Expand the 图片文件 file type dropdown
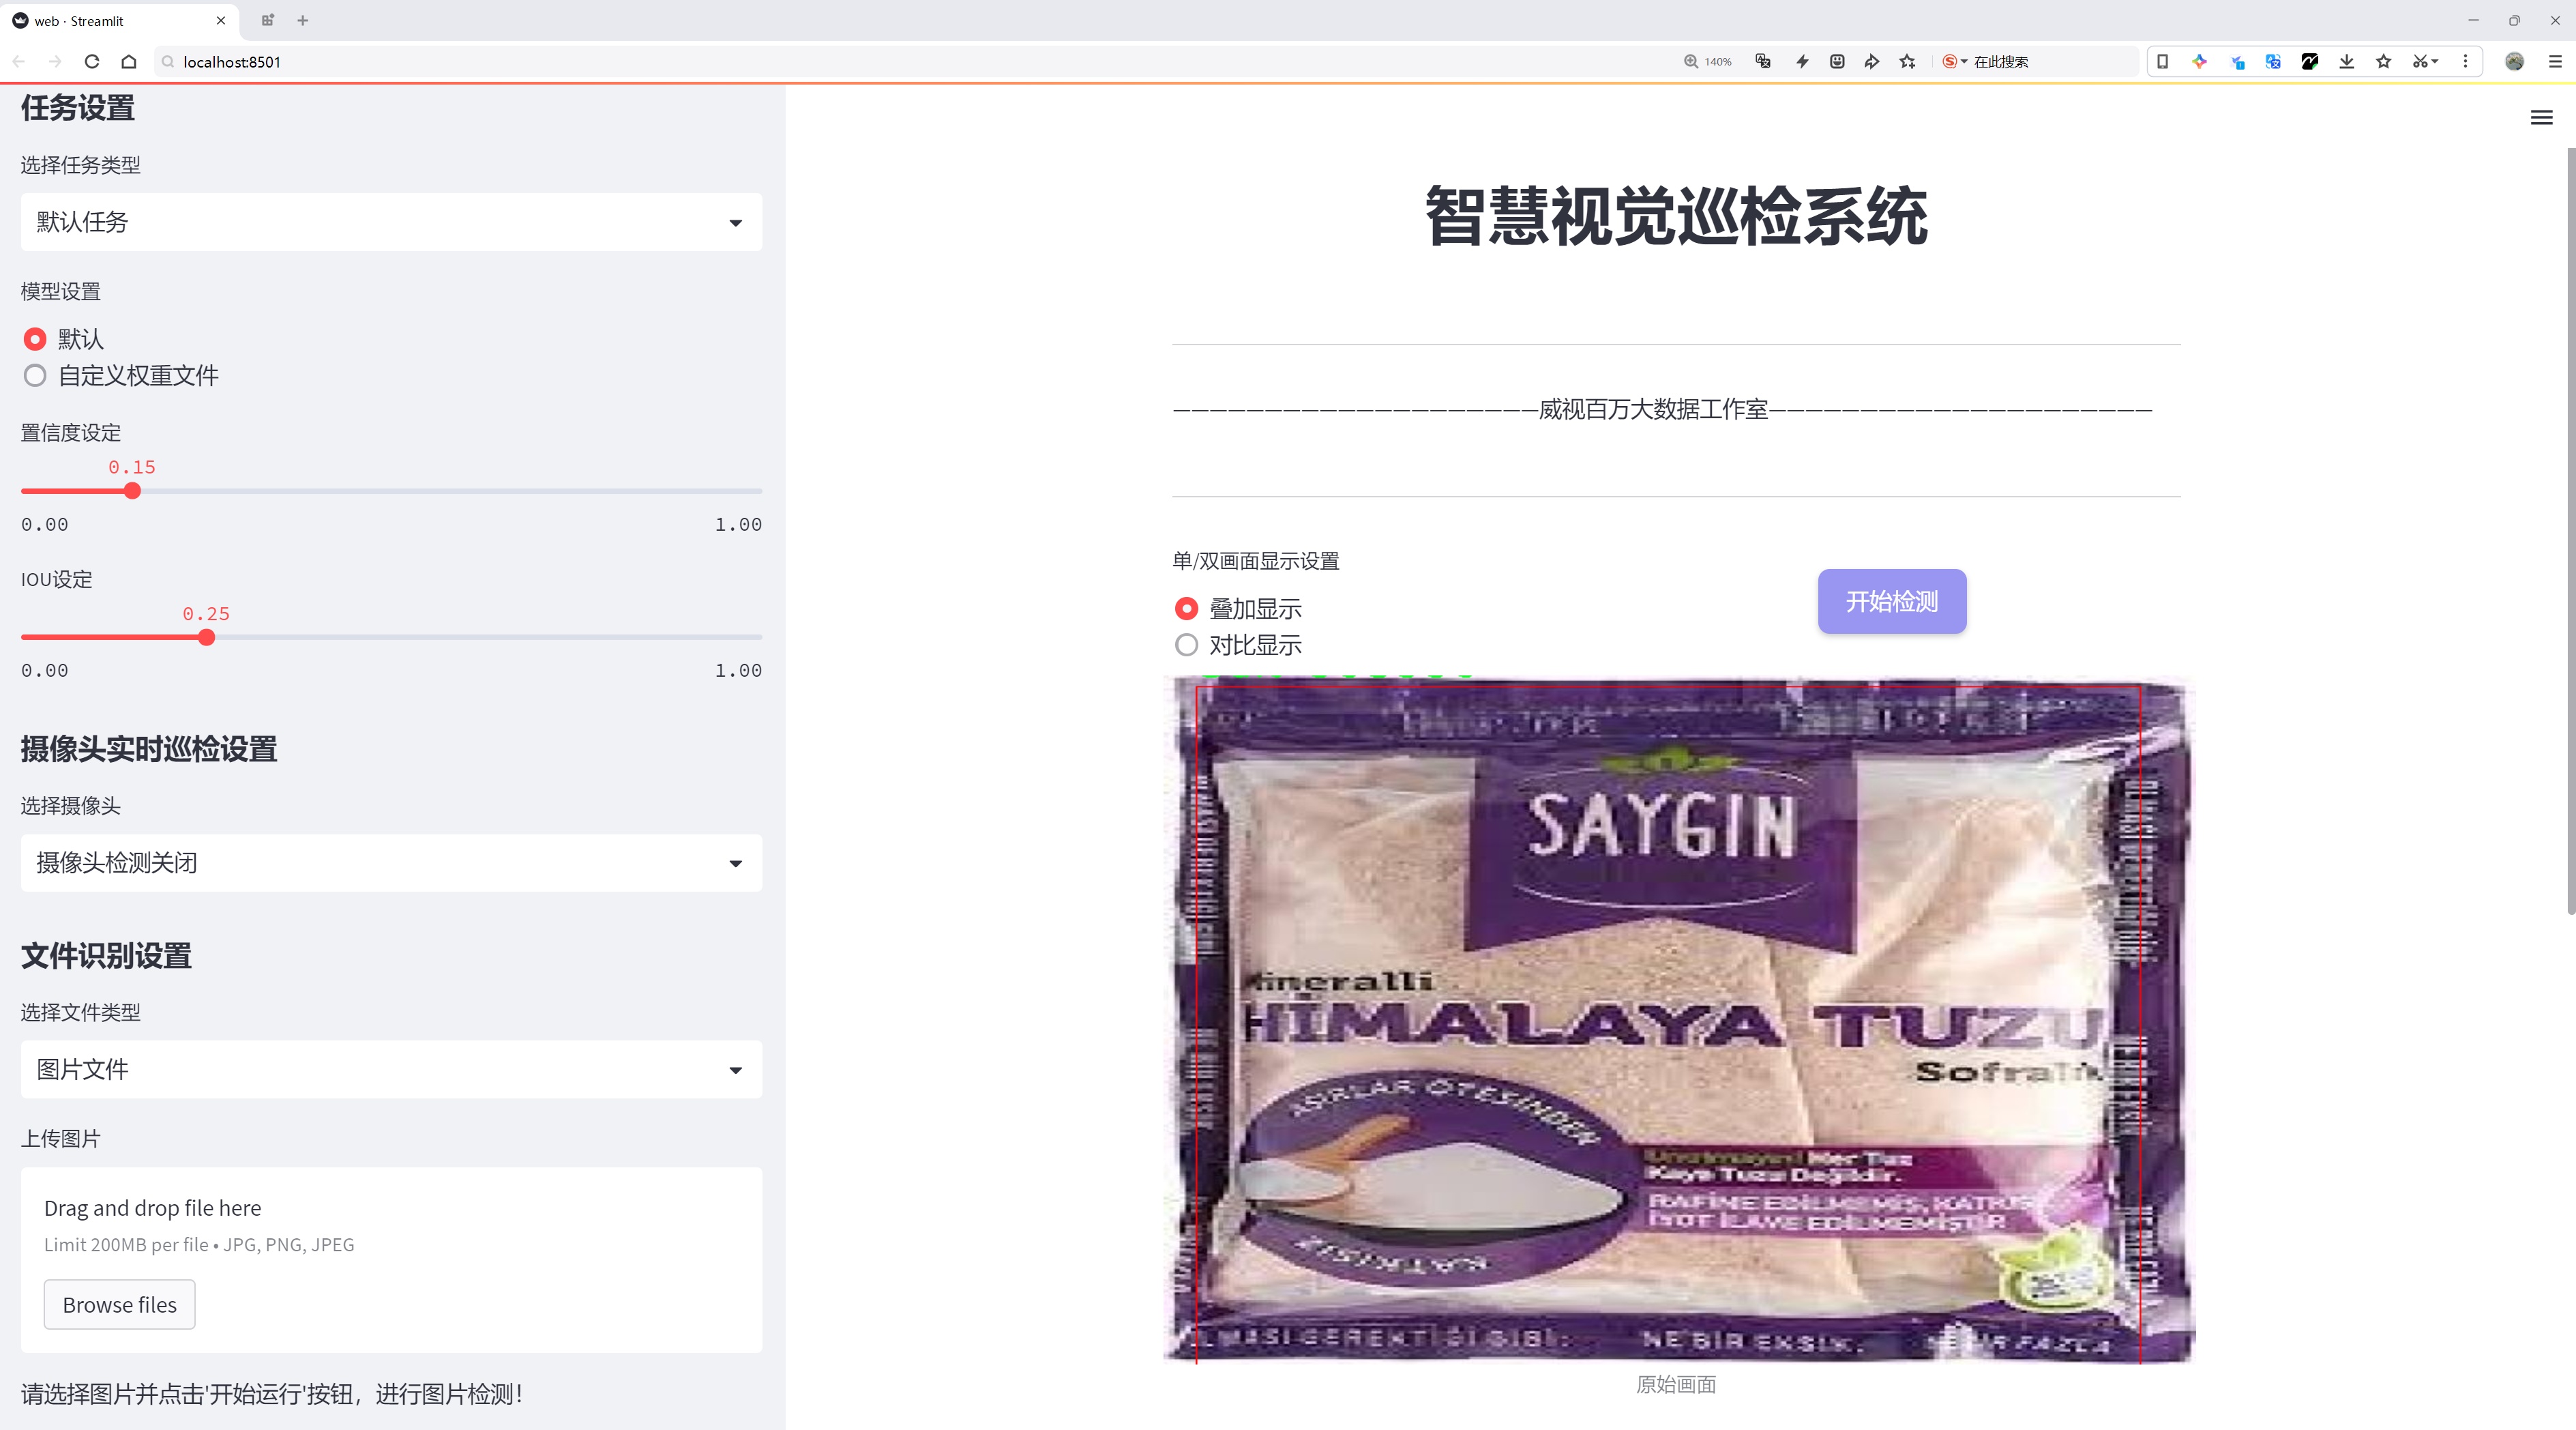 391,1070
